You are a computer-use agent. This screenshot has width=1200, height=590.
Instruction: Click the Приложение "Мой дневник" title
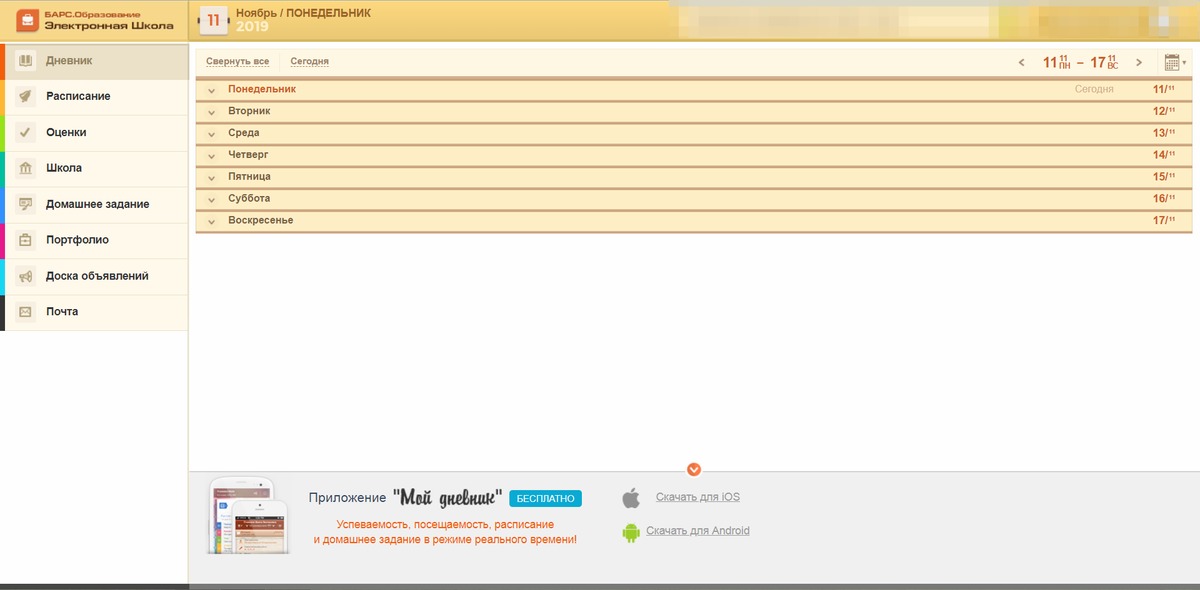tap(405, 497)
